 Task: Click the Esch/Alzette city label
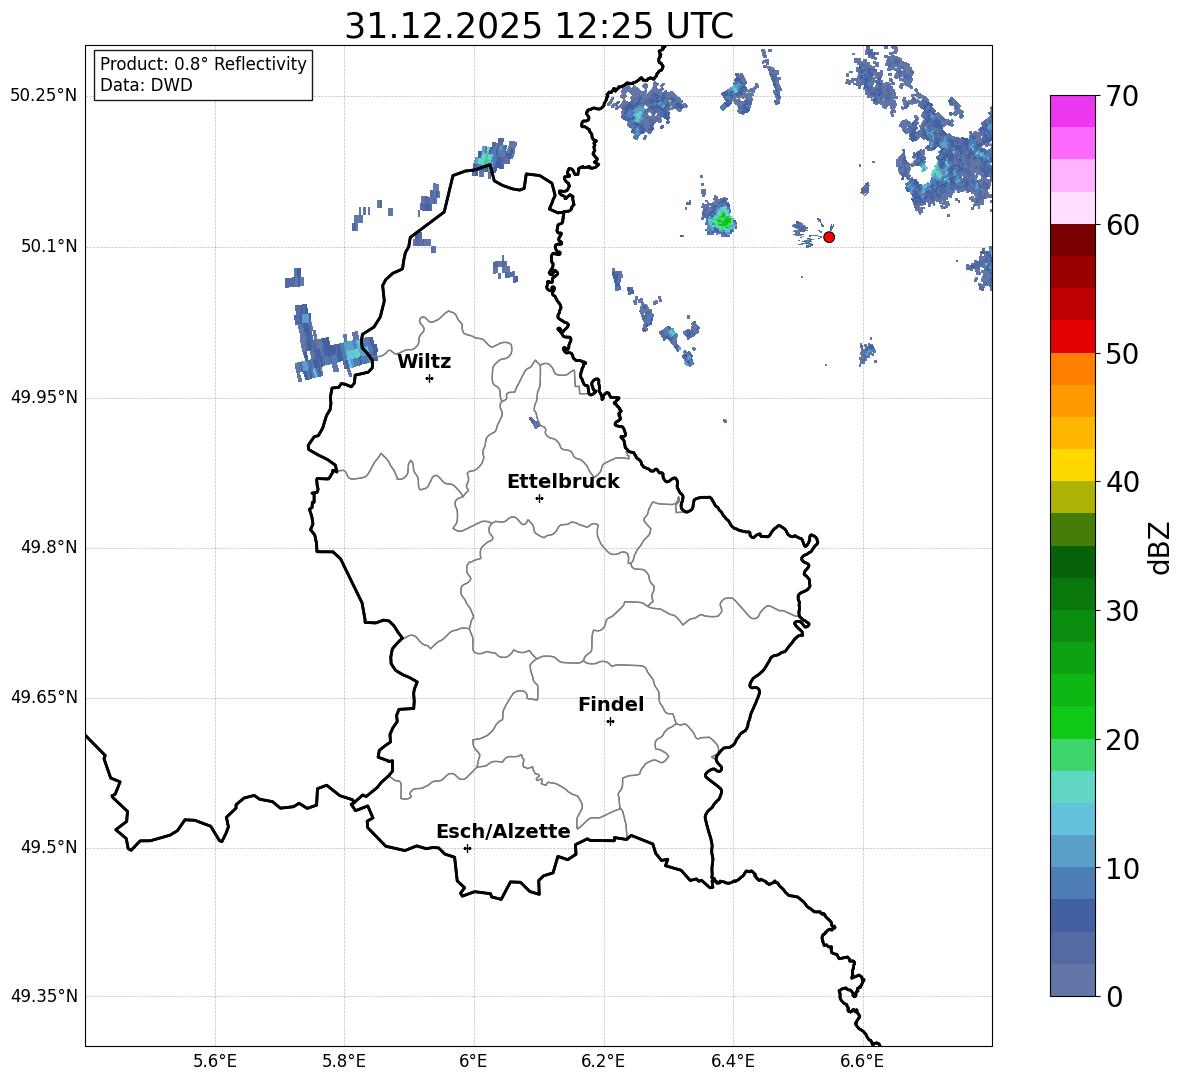pyautogui.click(x=503, y=831)
